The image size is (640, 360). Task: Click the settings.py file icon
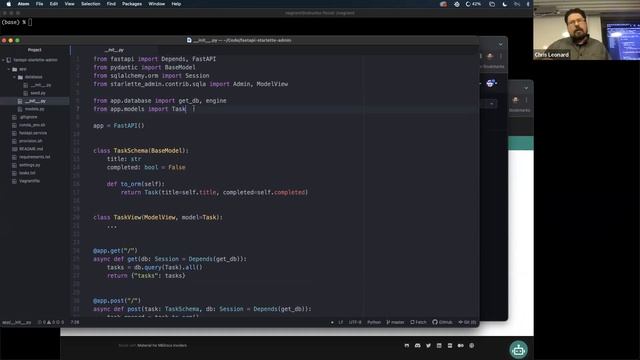[15, 165]
